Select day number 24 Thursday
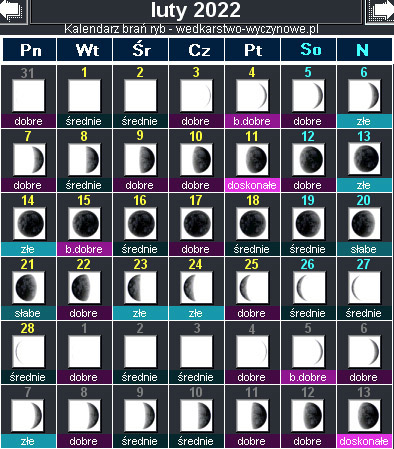 point(196,264)
